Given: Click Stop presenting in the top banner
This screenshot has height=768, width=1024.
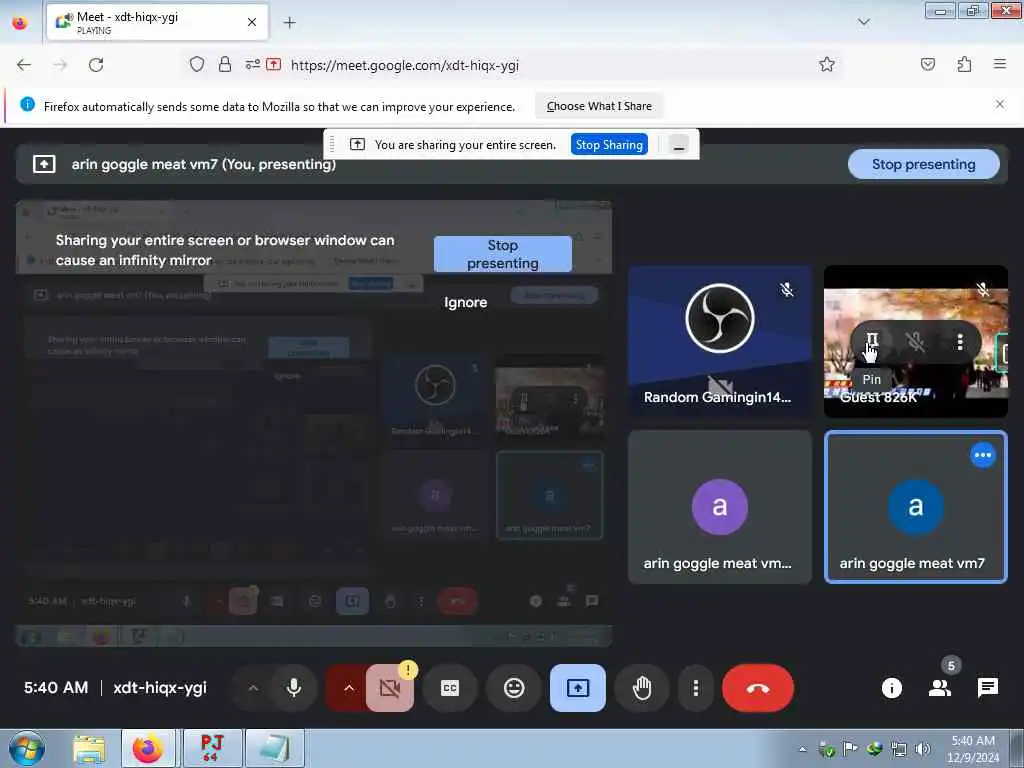Looking at the screenshot, I should [x=923, y=165].
